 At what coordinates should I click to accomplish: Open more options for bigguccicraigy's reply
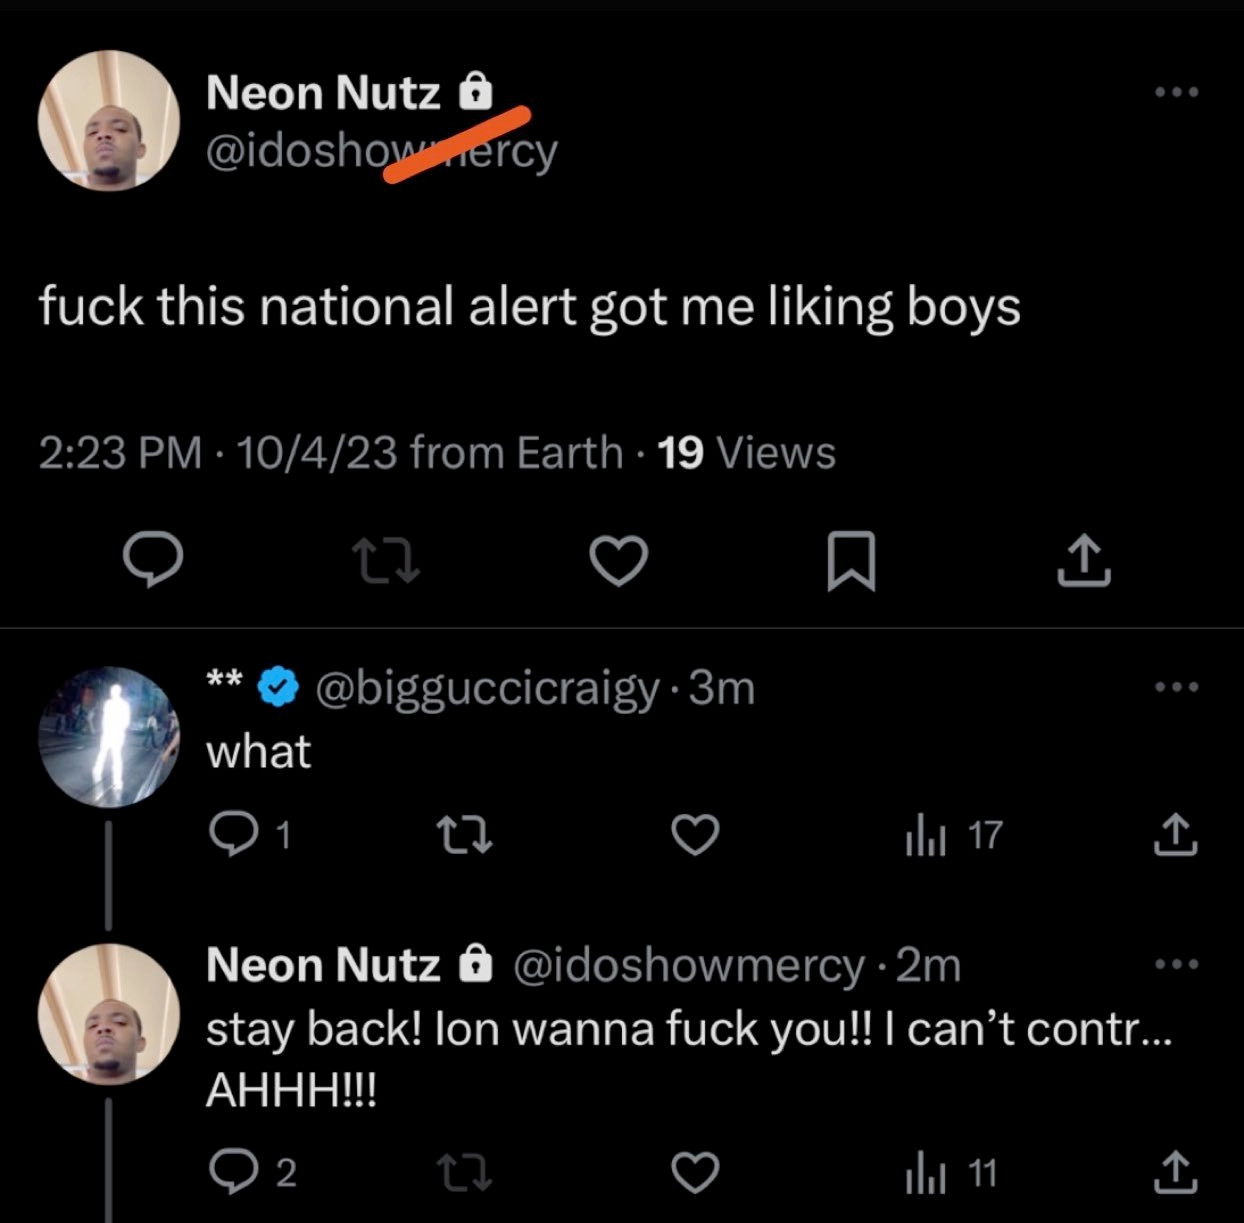tap(1176, 687)
